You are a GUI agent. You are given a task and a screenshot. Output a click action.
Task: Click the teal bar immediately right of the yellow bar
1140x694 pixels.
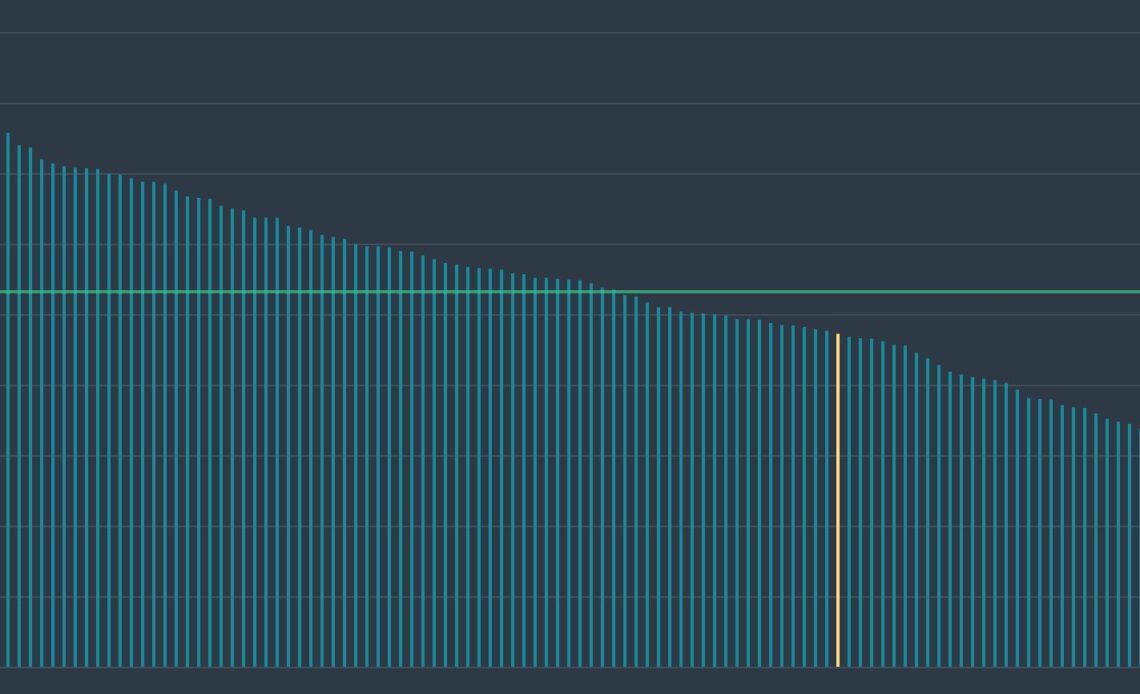click(849, 500)
